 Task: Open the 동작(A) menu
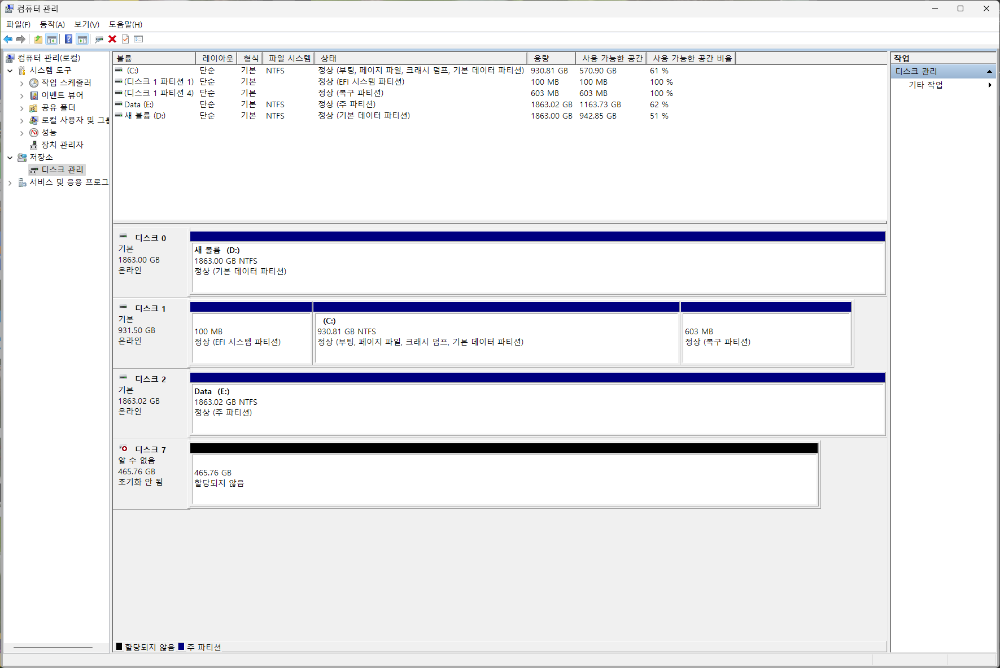(52, 24)
